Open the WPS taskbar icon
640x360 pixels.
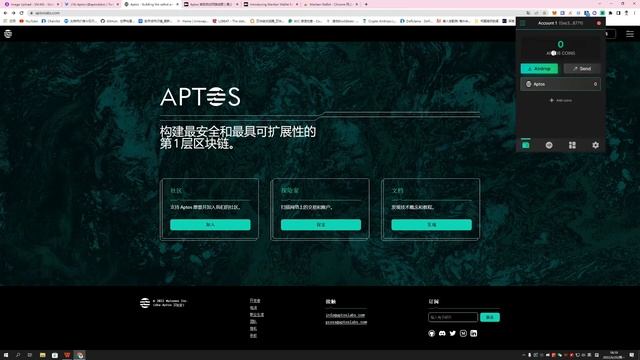click(x=67, y=355)
